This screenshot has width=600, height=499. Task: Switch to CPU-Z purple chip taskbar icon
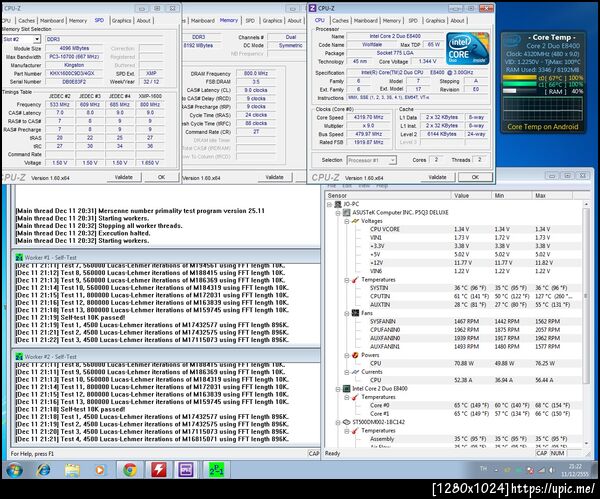pos(186,470)
